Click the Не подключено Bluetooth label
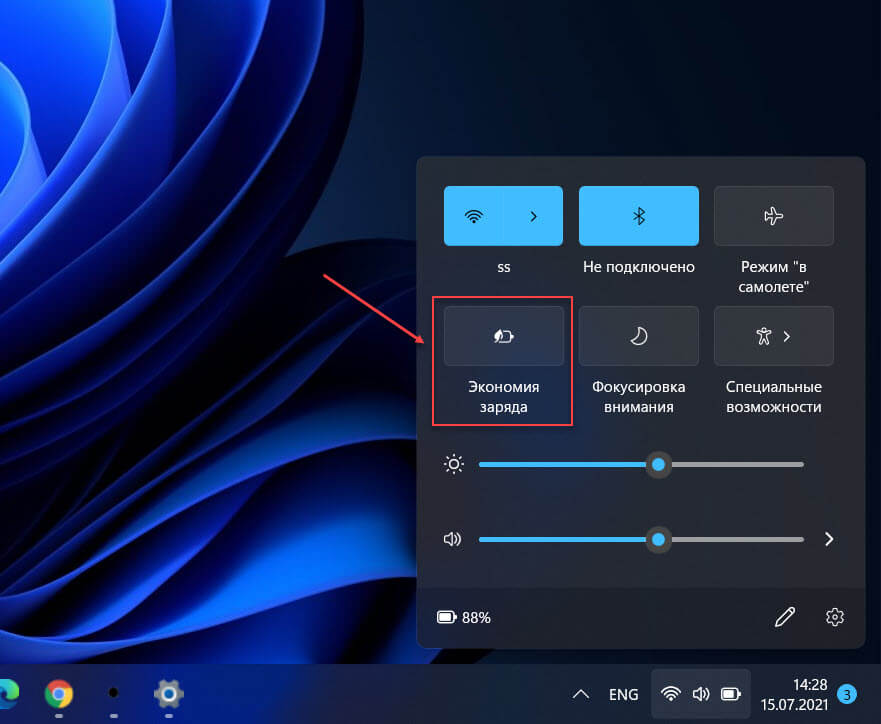881x724 pixels. pos(639,267)
